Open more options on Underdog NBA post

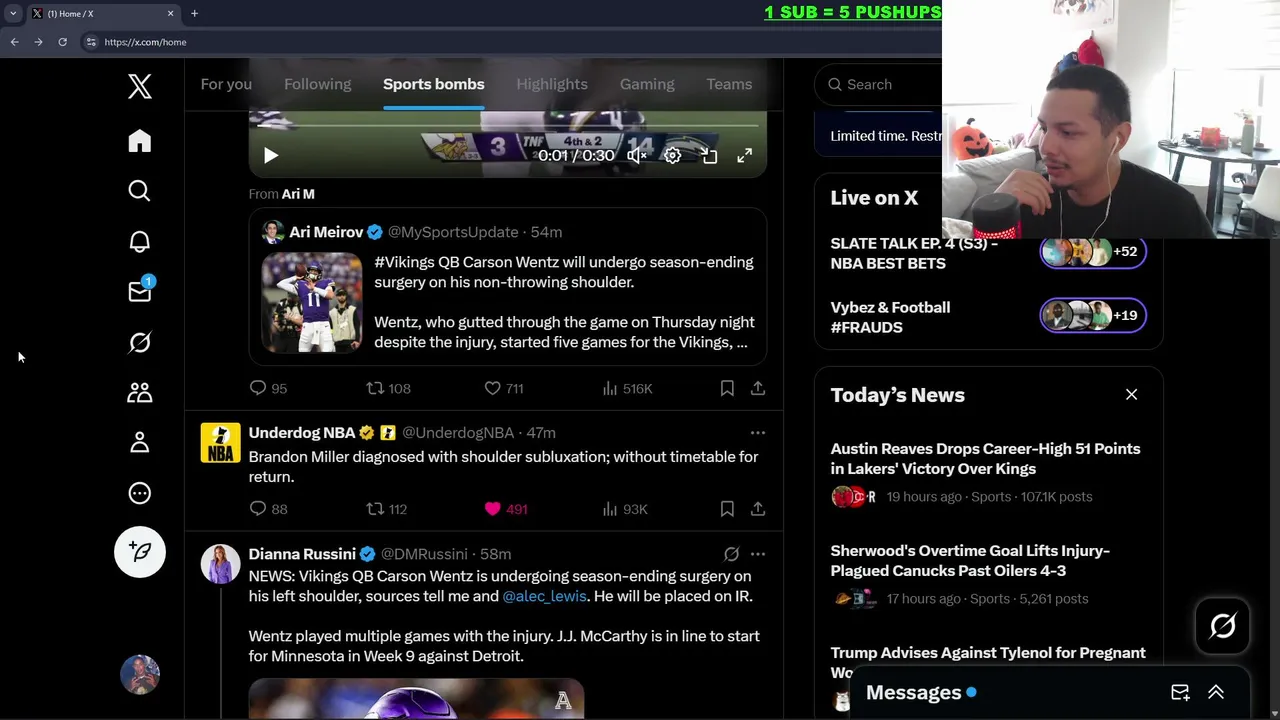(x=758, y=433)
